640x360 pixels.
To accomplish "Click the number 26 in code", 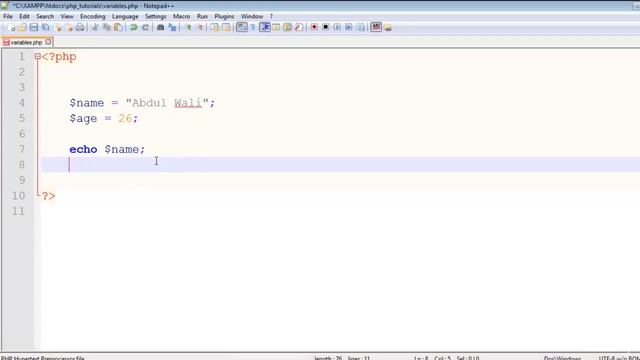I will [x=125, y=118].
